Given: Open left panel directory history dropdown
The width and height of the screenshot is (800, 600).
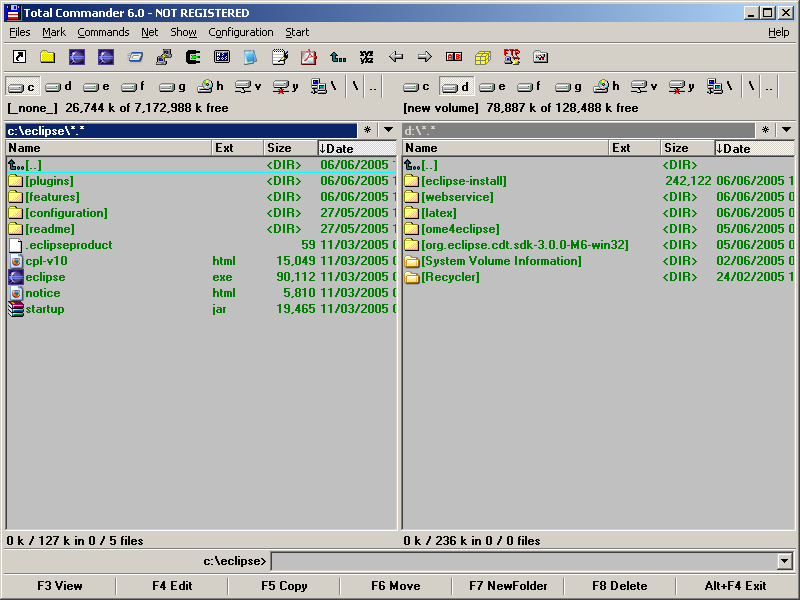Looking at the screenshot, I should [388, 130].
